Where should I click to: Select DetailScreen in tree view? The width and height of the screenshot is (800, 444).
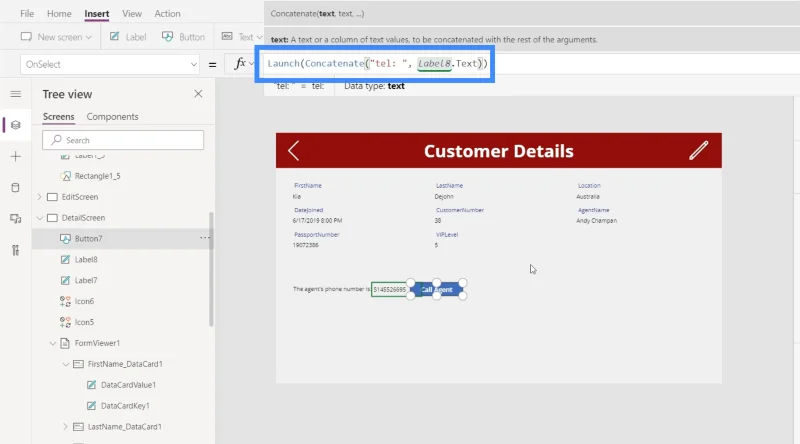(x=83, y=218)
